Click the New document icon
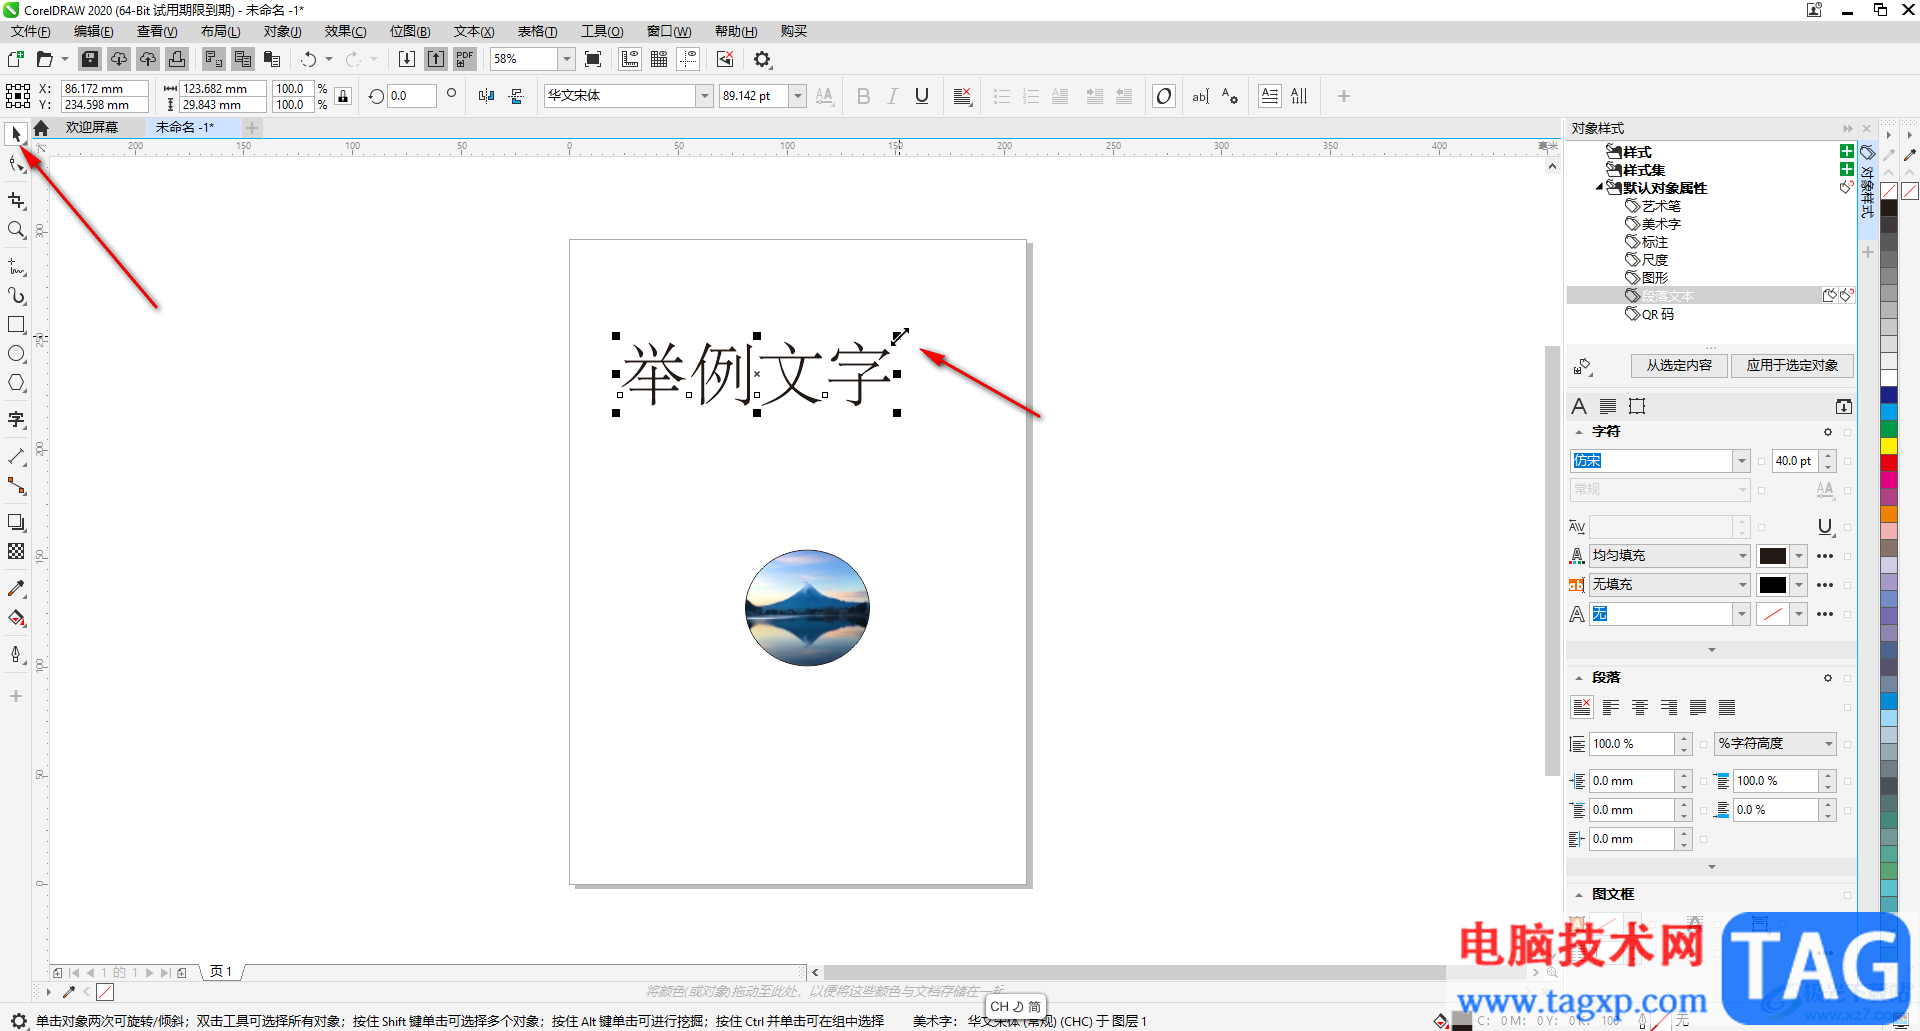1920x1031 pixels. coord(16,59)
